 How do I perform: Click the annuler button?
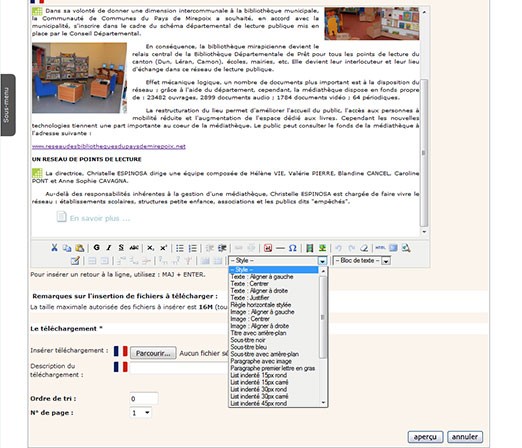click(x=465, y=437)
